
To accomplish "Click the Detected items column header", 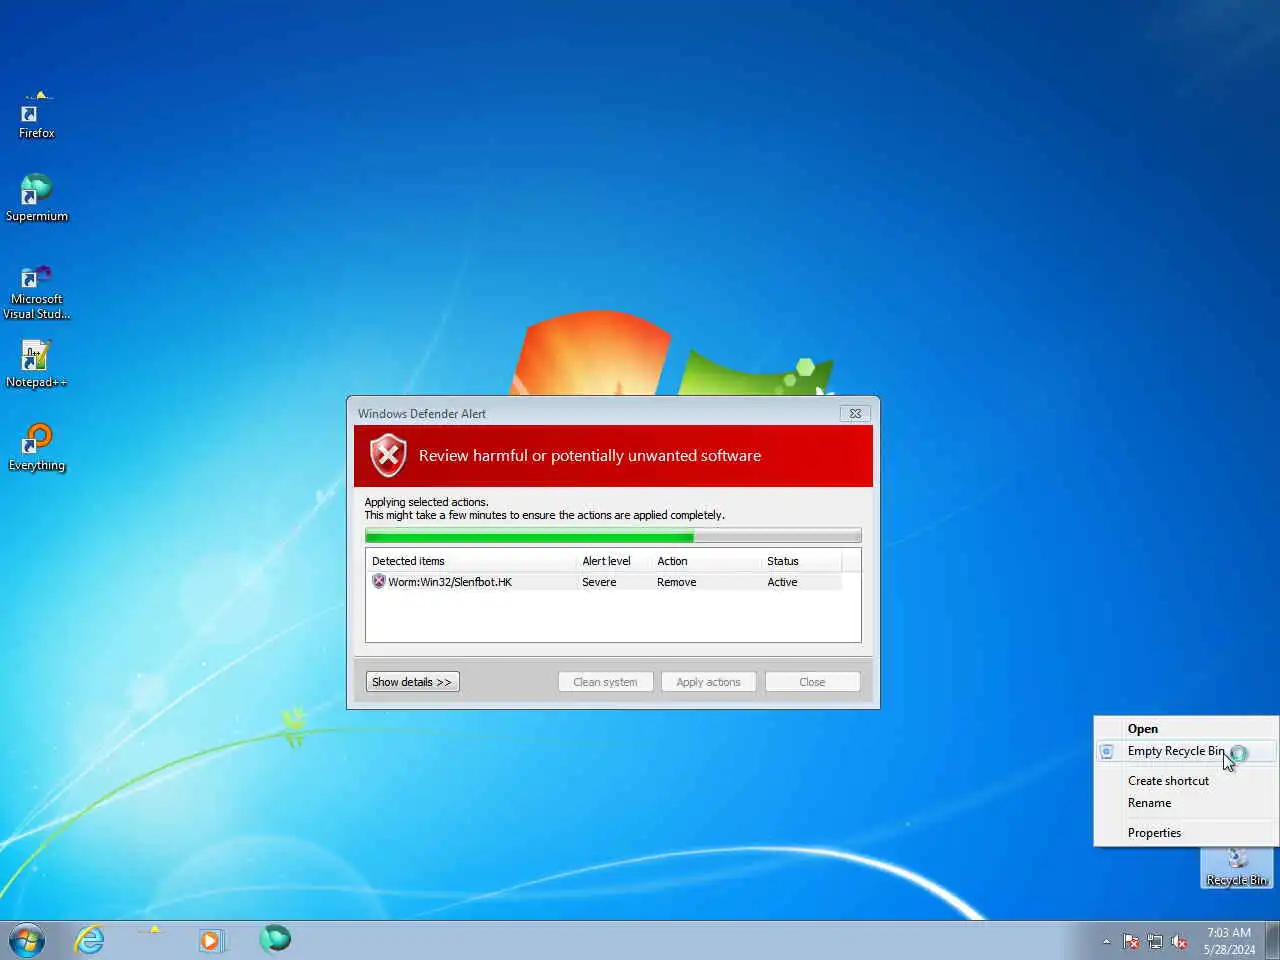I will click(471, 561).
